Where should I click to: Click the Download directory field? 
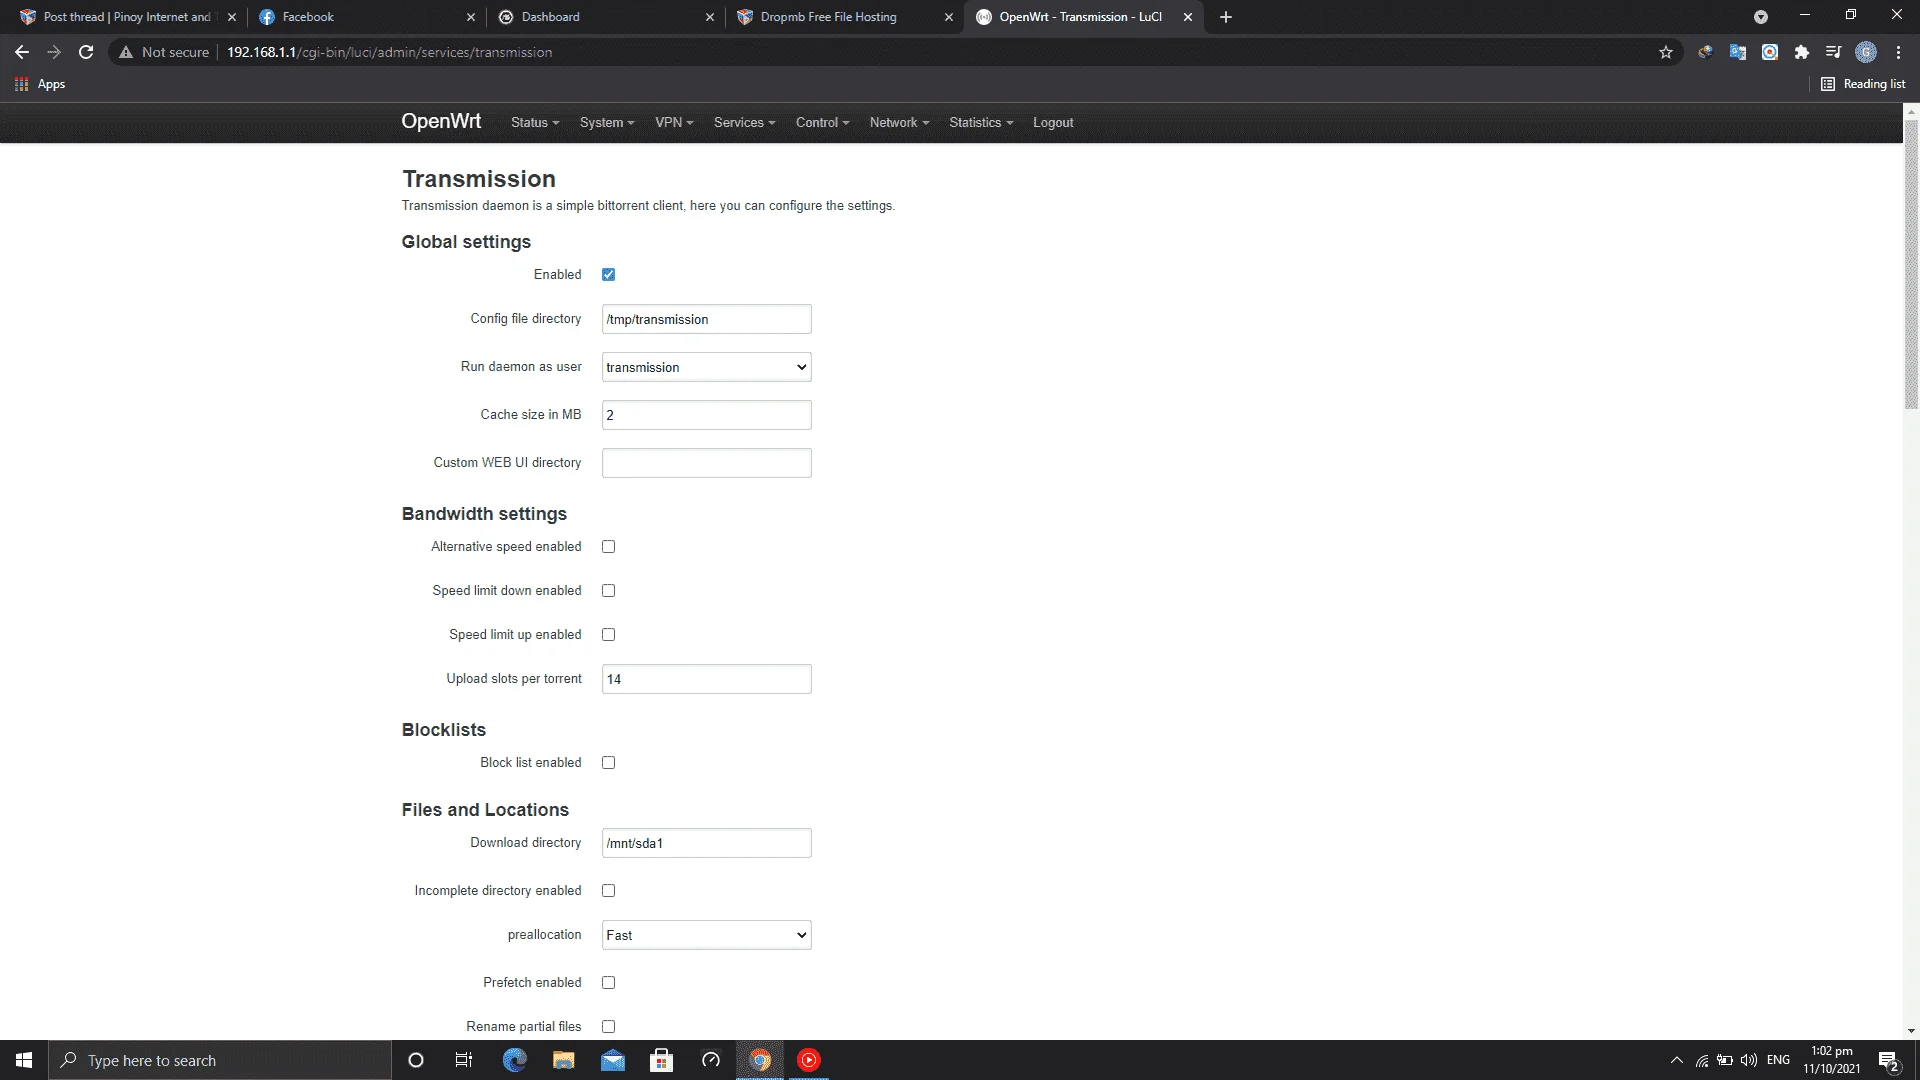706,843
